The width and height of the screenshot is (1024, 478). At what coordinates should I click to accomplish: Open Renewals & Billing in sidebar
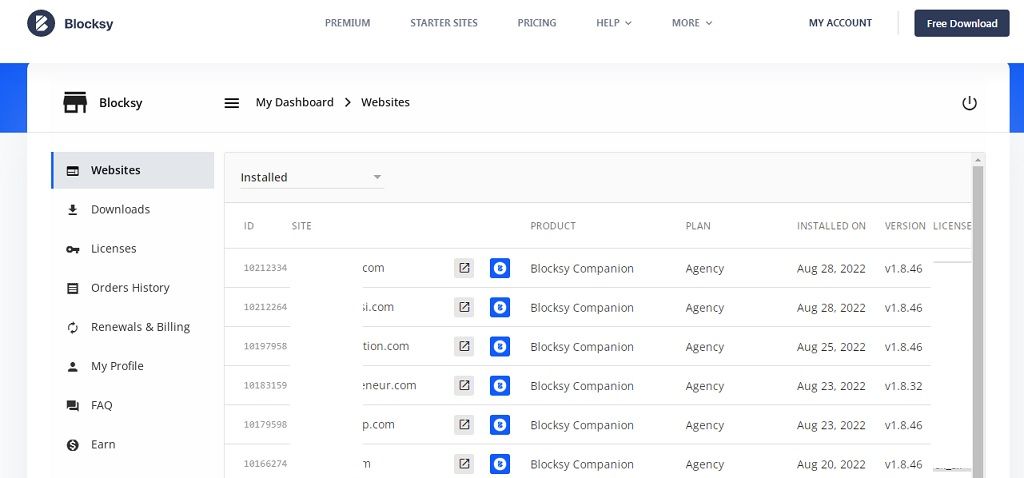133,327
